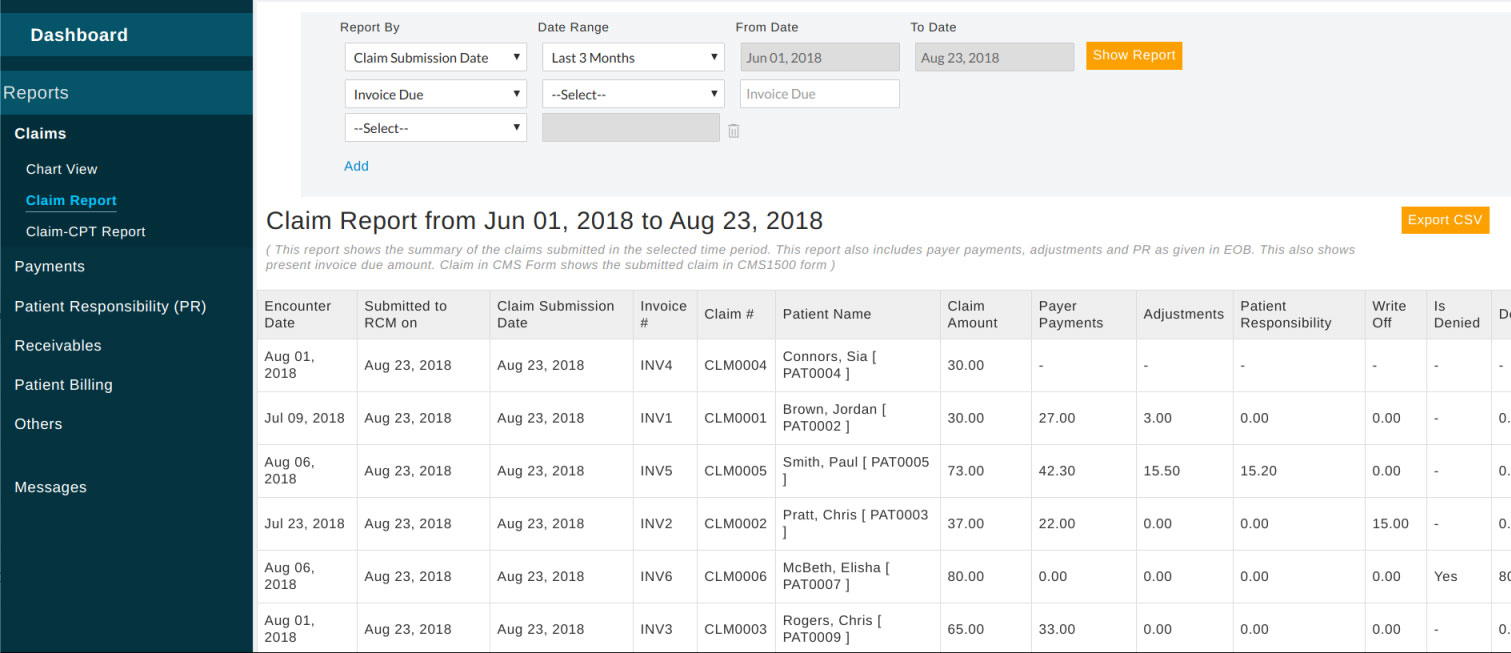Export the report as CSV
The image size is (1511, 653).
1444,220
